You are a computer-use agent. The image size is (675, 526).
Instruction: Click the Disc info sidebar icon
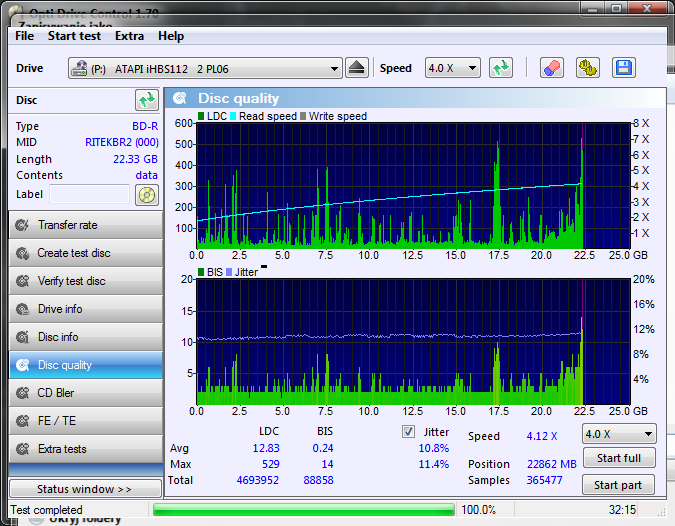[22, 337]
